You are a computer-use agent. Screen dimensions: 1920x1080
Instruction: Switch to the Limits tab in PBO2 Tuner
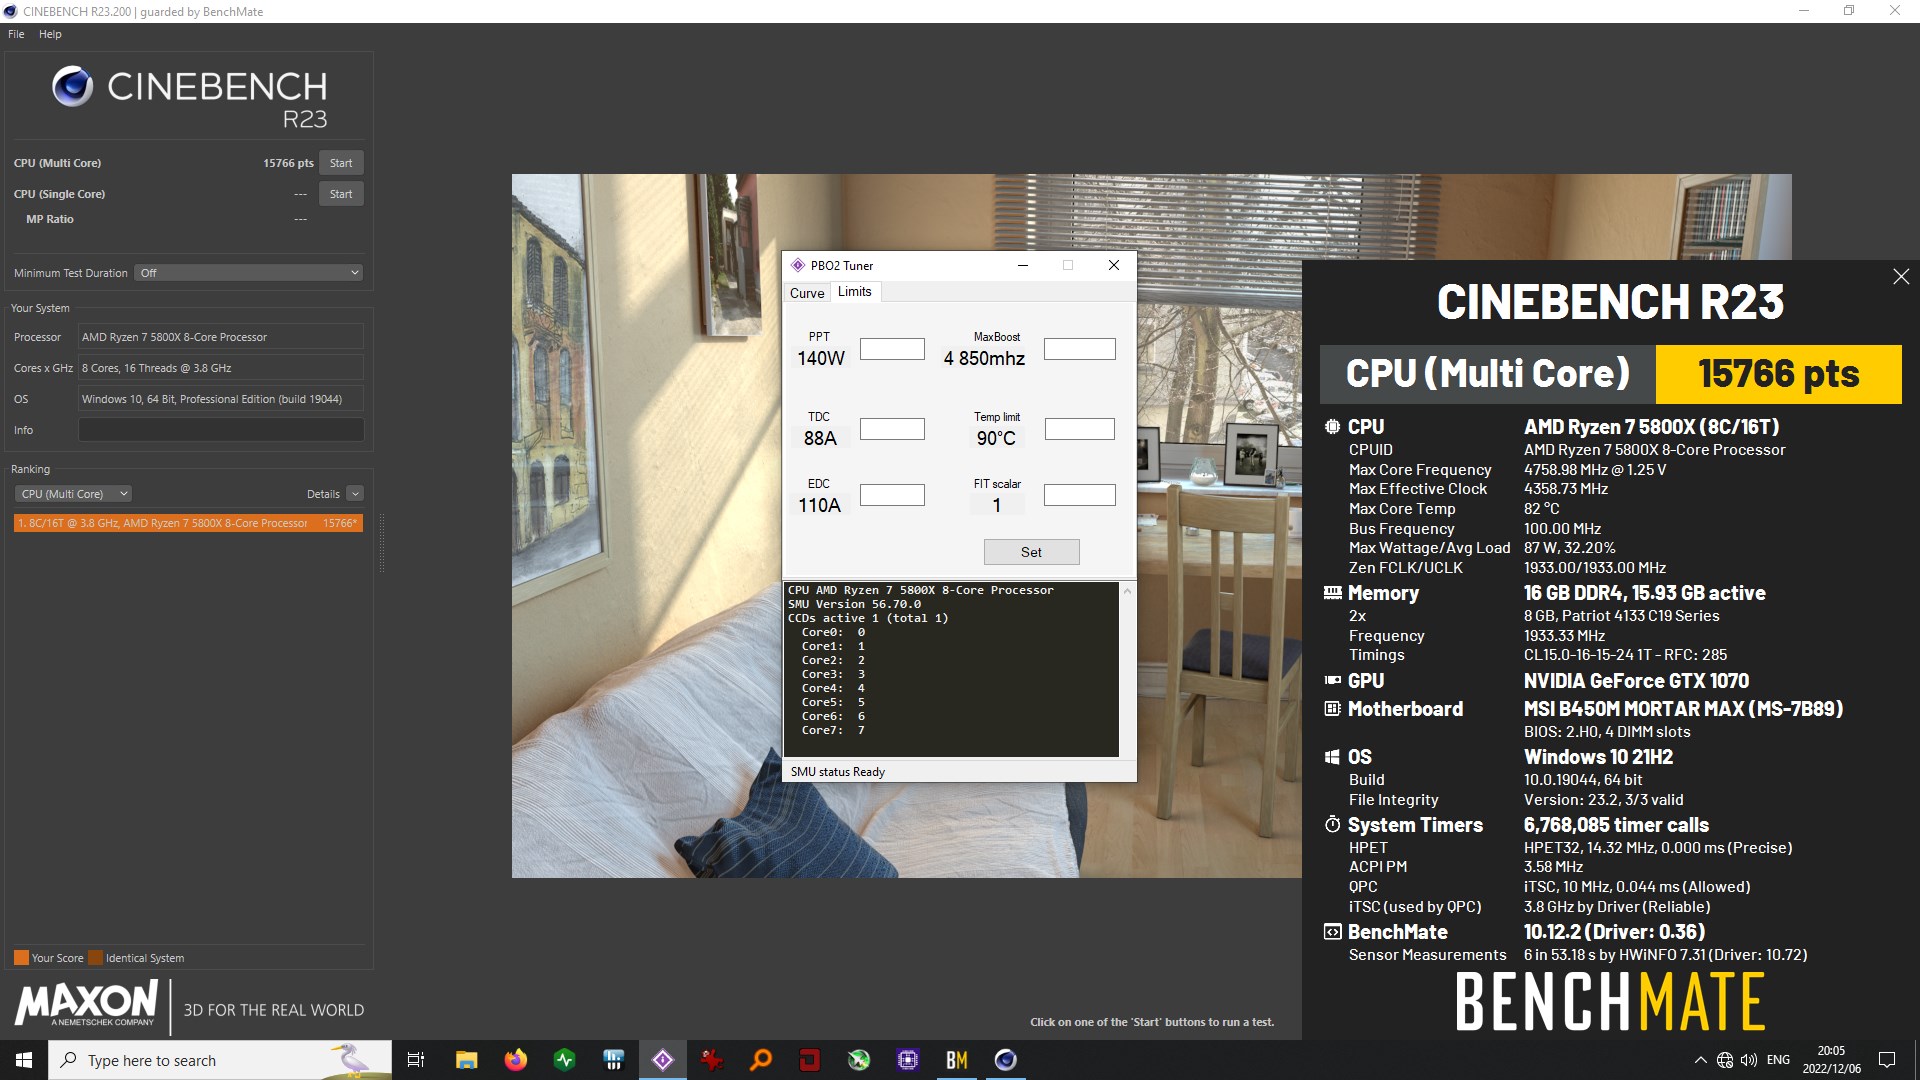(x=853, y=291)
